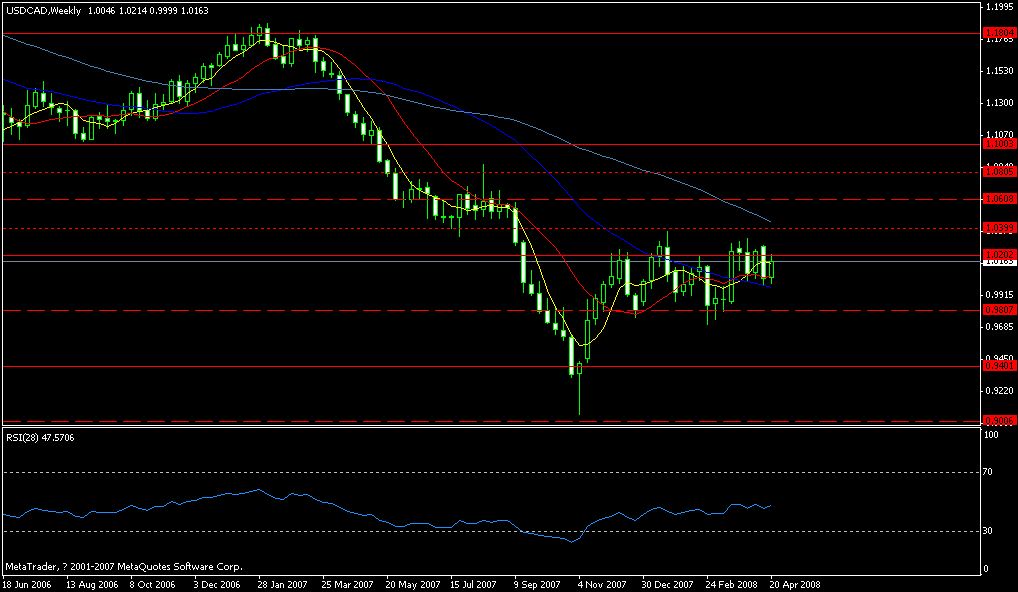
Task: Click the red dashed line at 0.9807
Action: click(x=300, y=311)
